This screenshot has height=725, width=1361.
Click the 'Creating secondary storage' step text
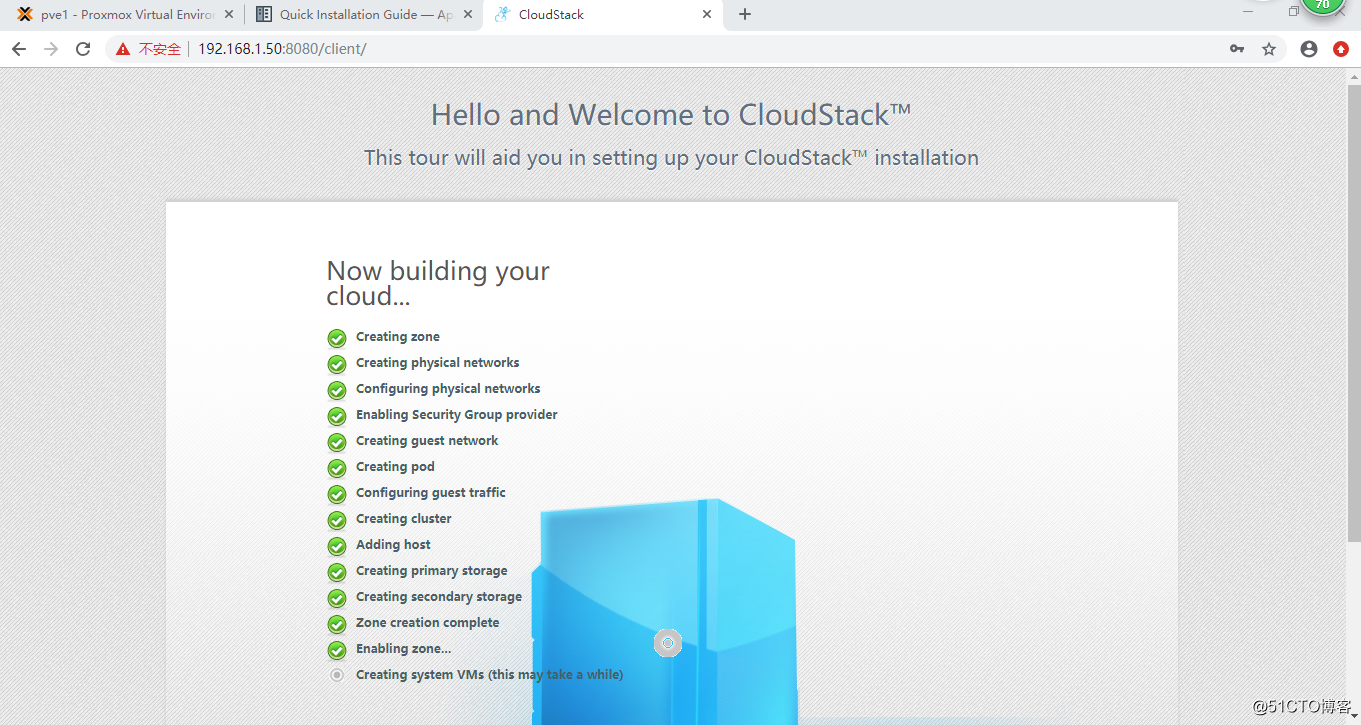coord(439,597)
